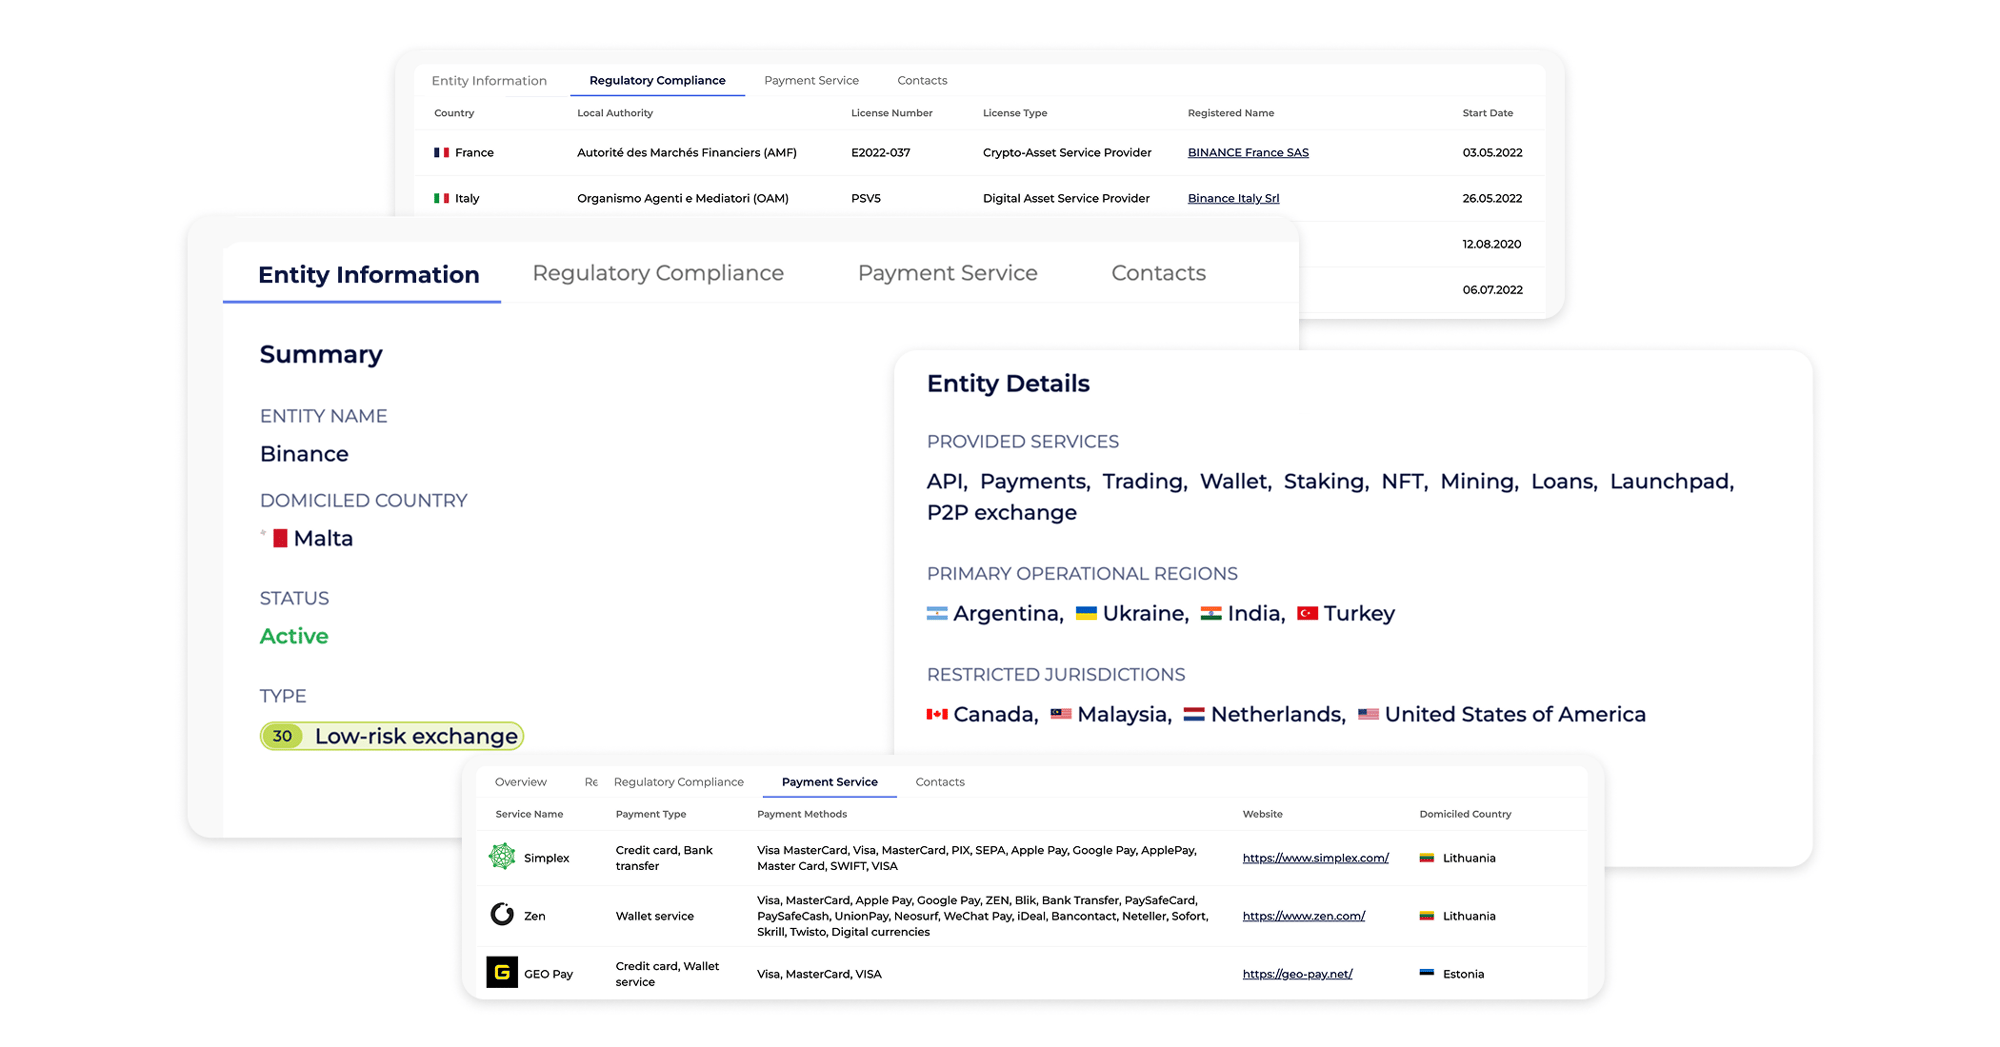This screenshot has width=2000, height=1047.
Task: Open Contacts tab in main panel
Action: tap(1159, 273)
